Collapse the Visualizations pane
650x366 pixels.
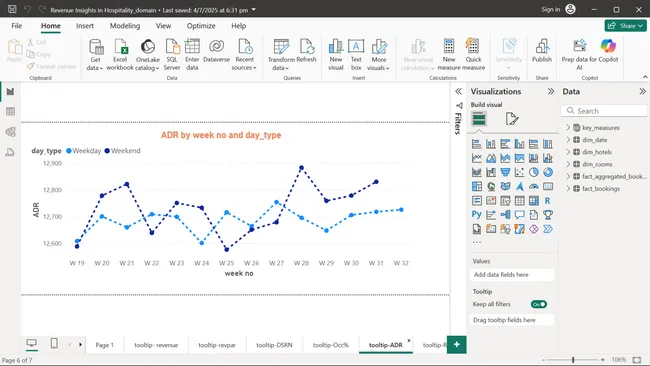(551, 92)
